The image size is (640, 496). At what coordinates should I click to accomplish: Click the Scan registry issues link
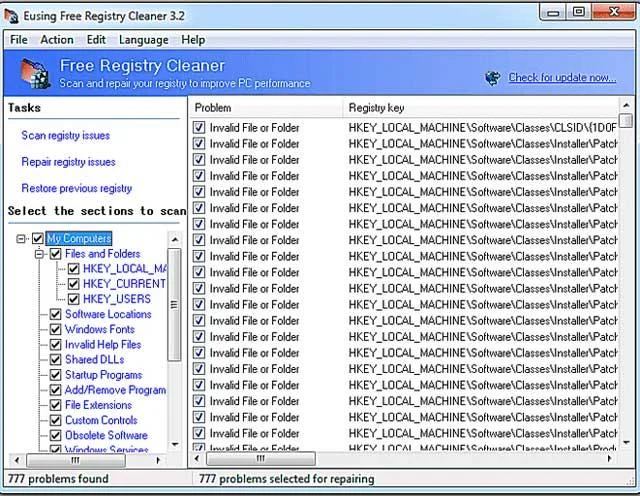[66, 136]
